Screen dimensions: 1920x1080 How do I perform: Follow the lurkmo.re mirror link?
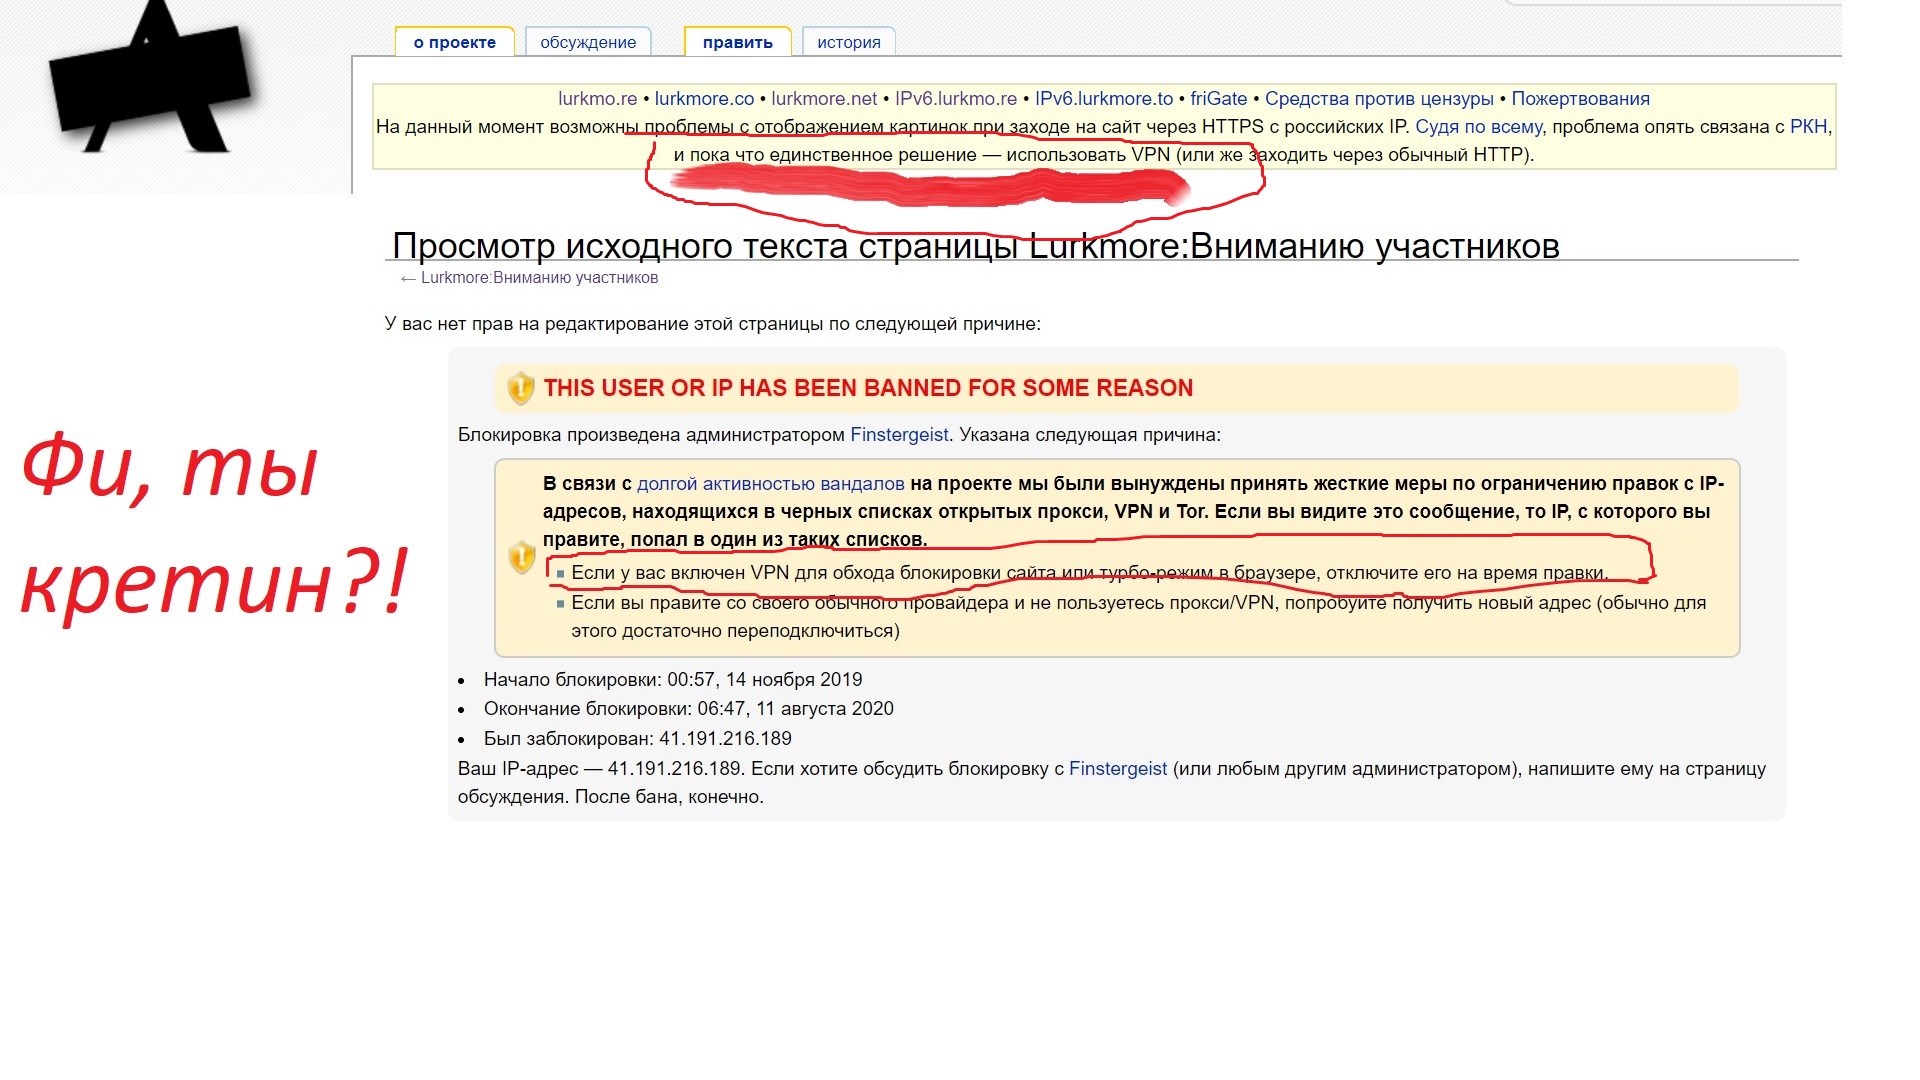point(597,99)
